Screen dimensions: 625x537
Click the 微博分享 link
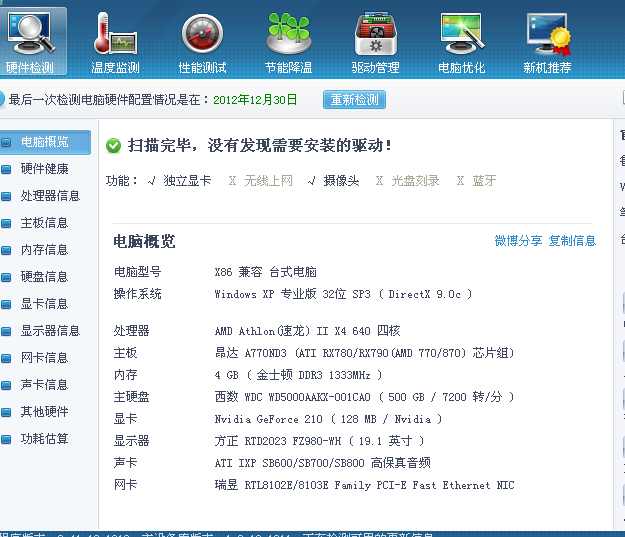coord(518,241)
